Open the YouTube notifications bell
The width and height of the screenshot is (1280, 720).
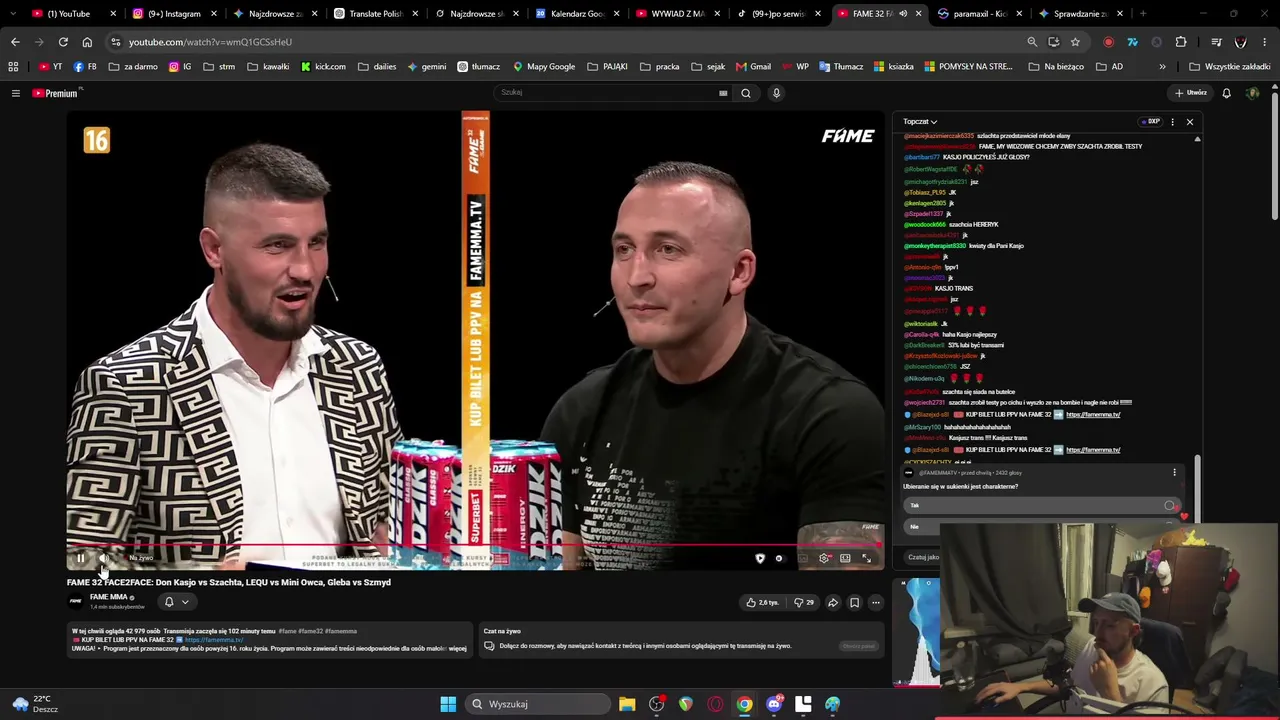(x=1226, y=93)
